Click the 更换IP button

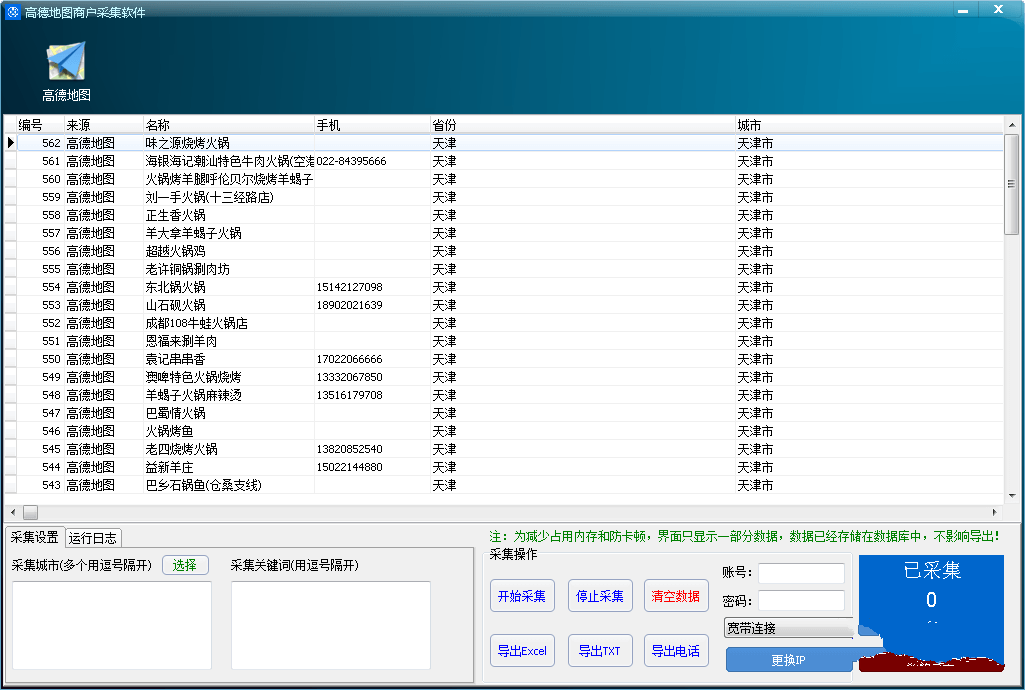pyautogui.click(x=788, y=660)
